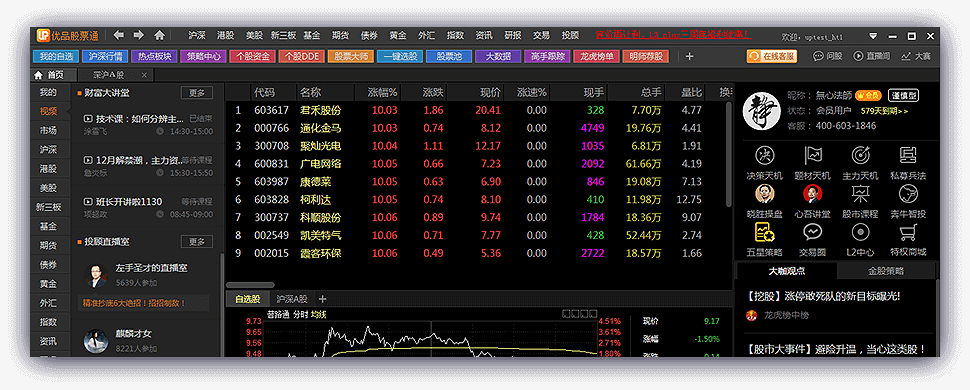The image size is (970, 390).
Task: Select 市场 in the left sidebar
Action: pos(49,131)
